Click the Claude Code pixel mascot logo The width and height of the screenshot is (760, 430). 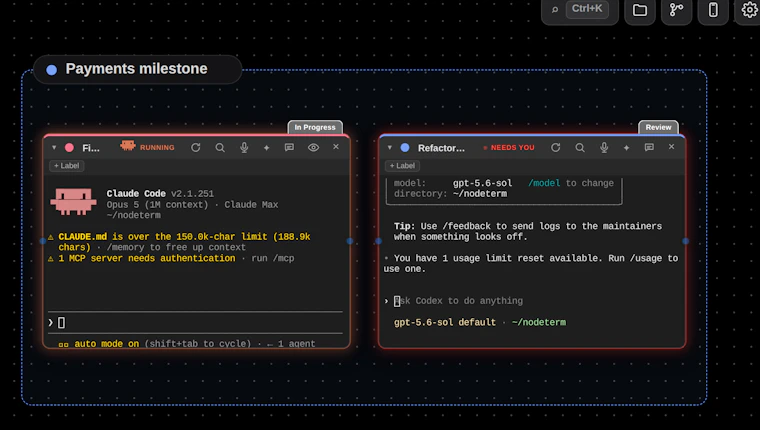[x=73, y=201]
